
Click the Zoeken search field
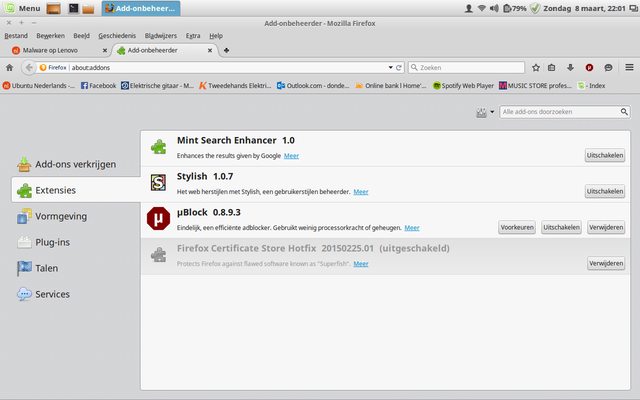coord(467,68)
